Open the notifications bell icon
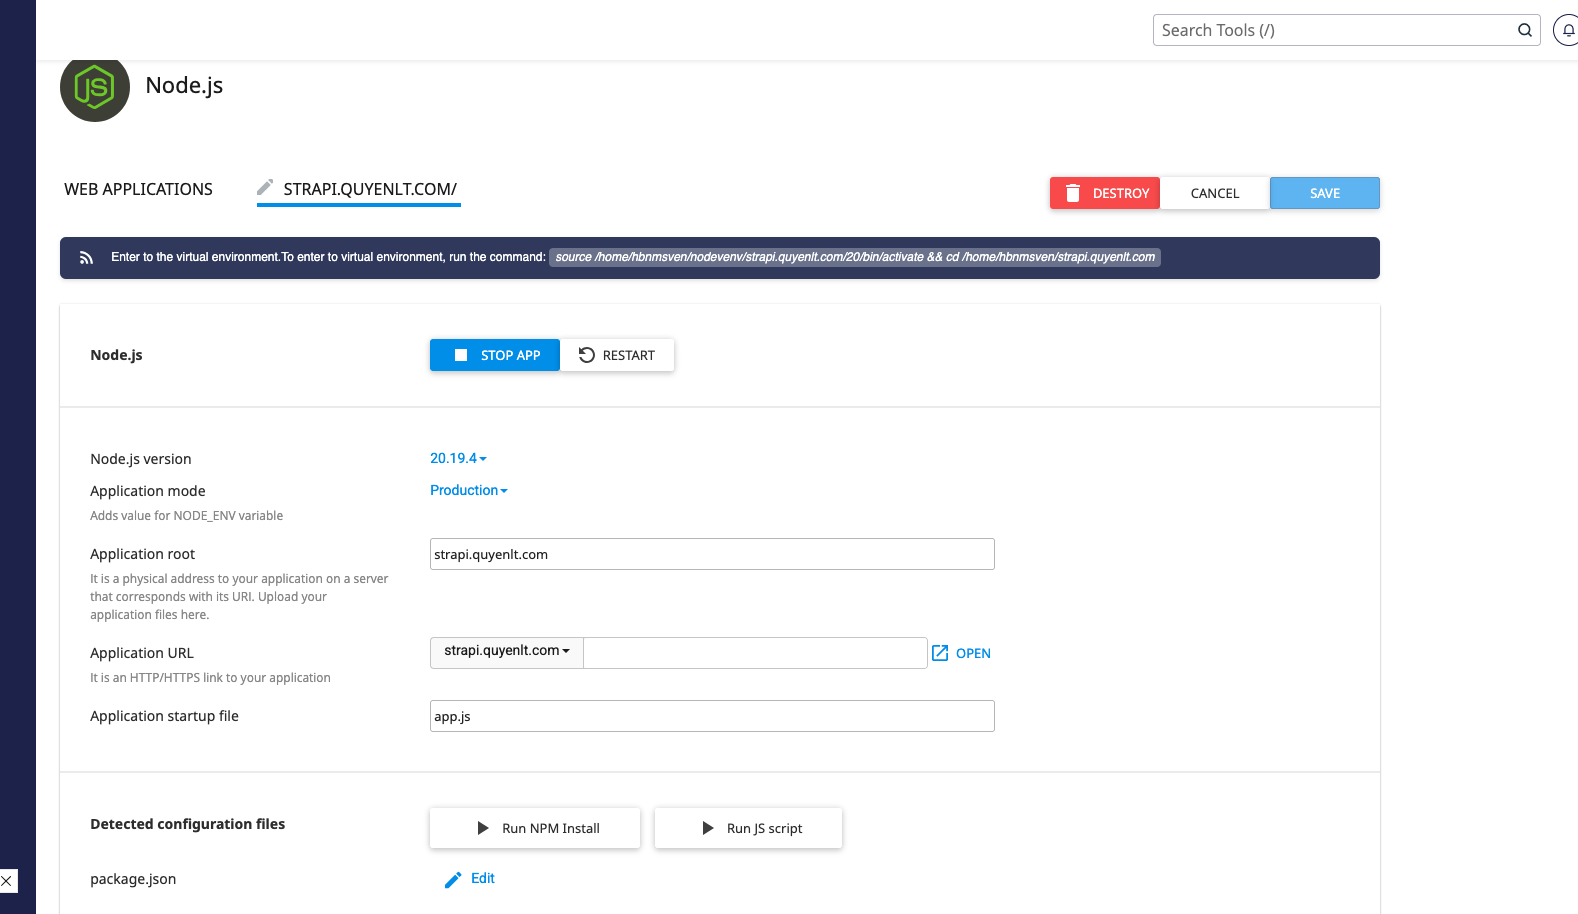Viewport: 1578px width, 914px height. pyautogui.click(x=1567, y=30)
